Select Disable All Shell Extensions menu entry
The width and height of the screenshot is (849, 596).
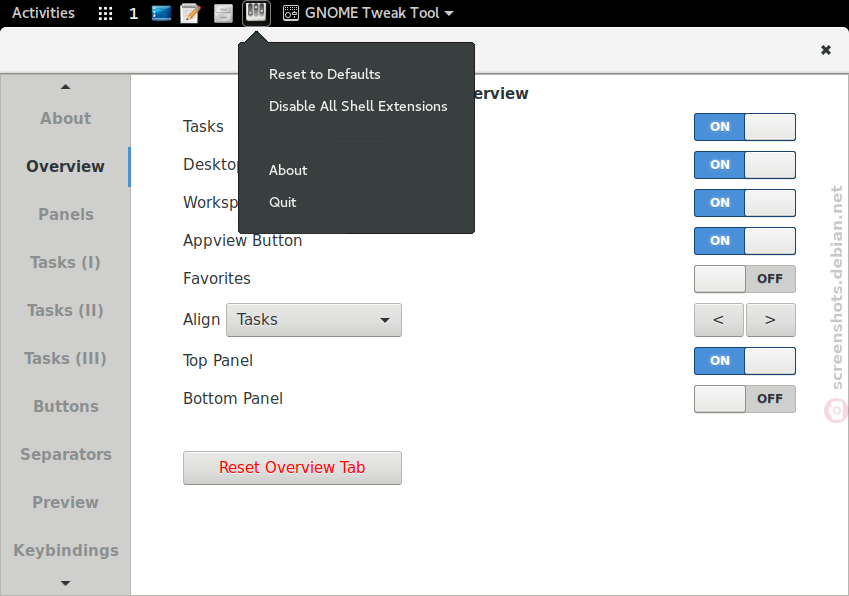[x=358, y=106]
